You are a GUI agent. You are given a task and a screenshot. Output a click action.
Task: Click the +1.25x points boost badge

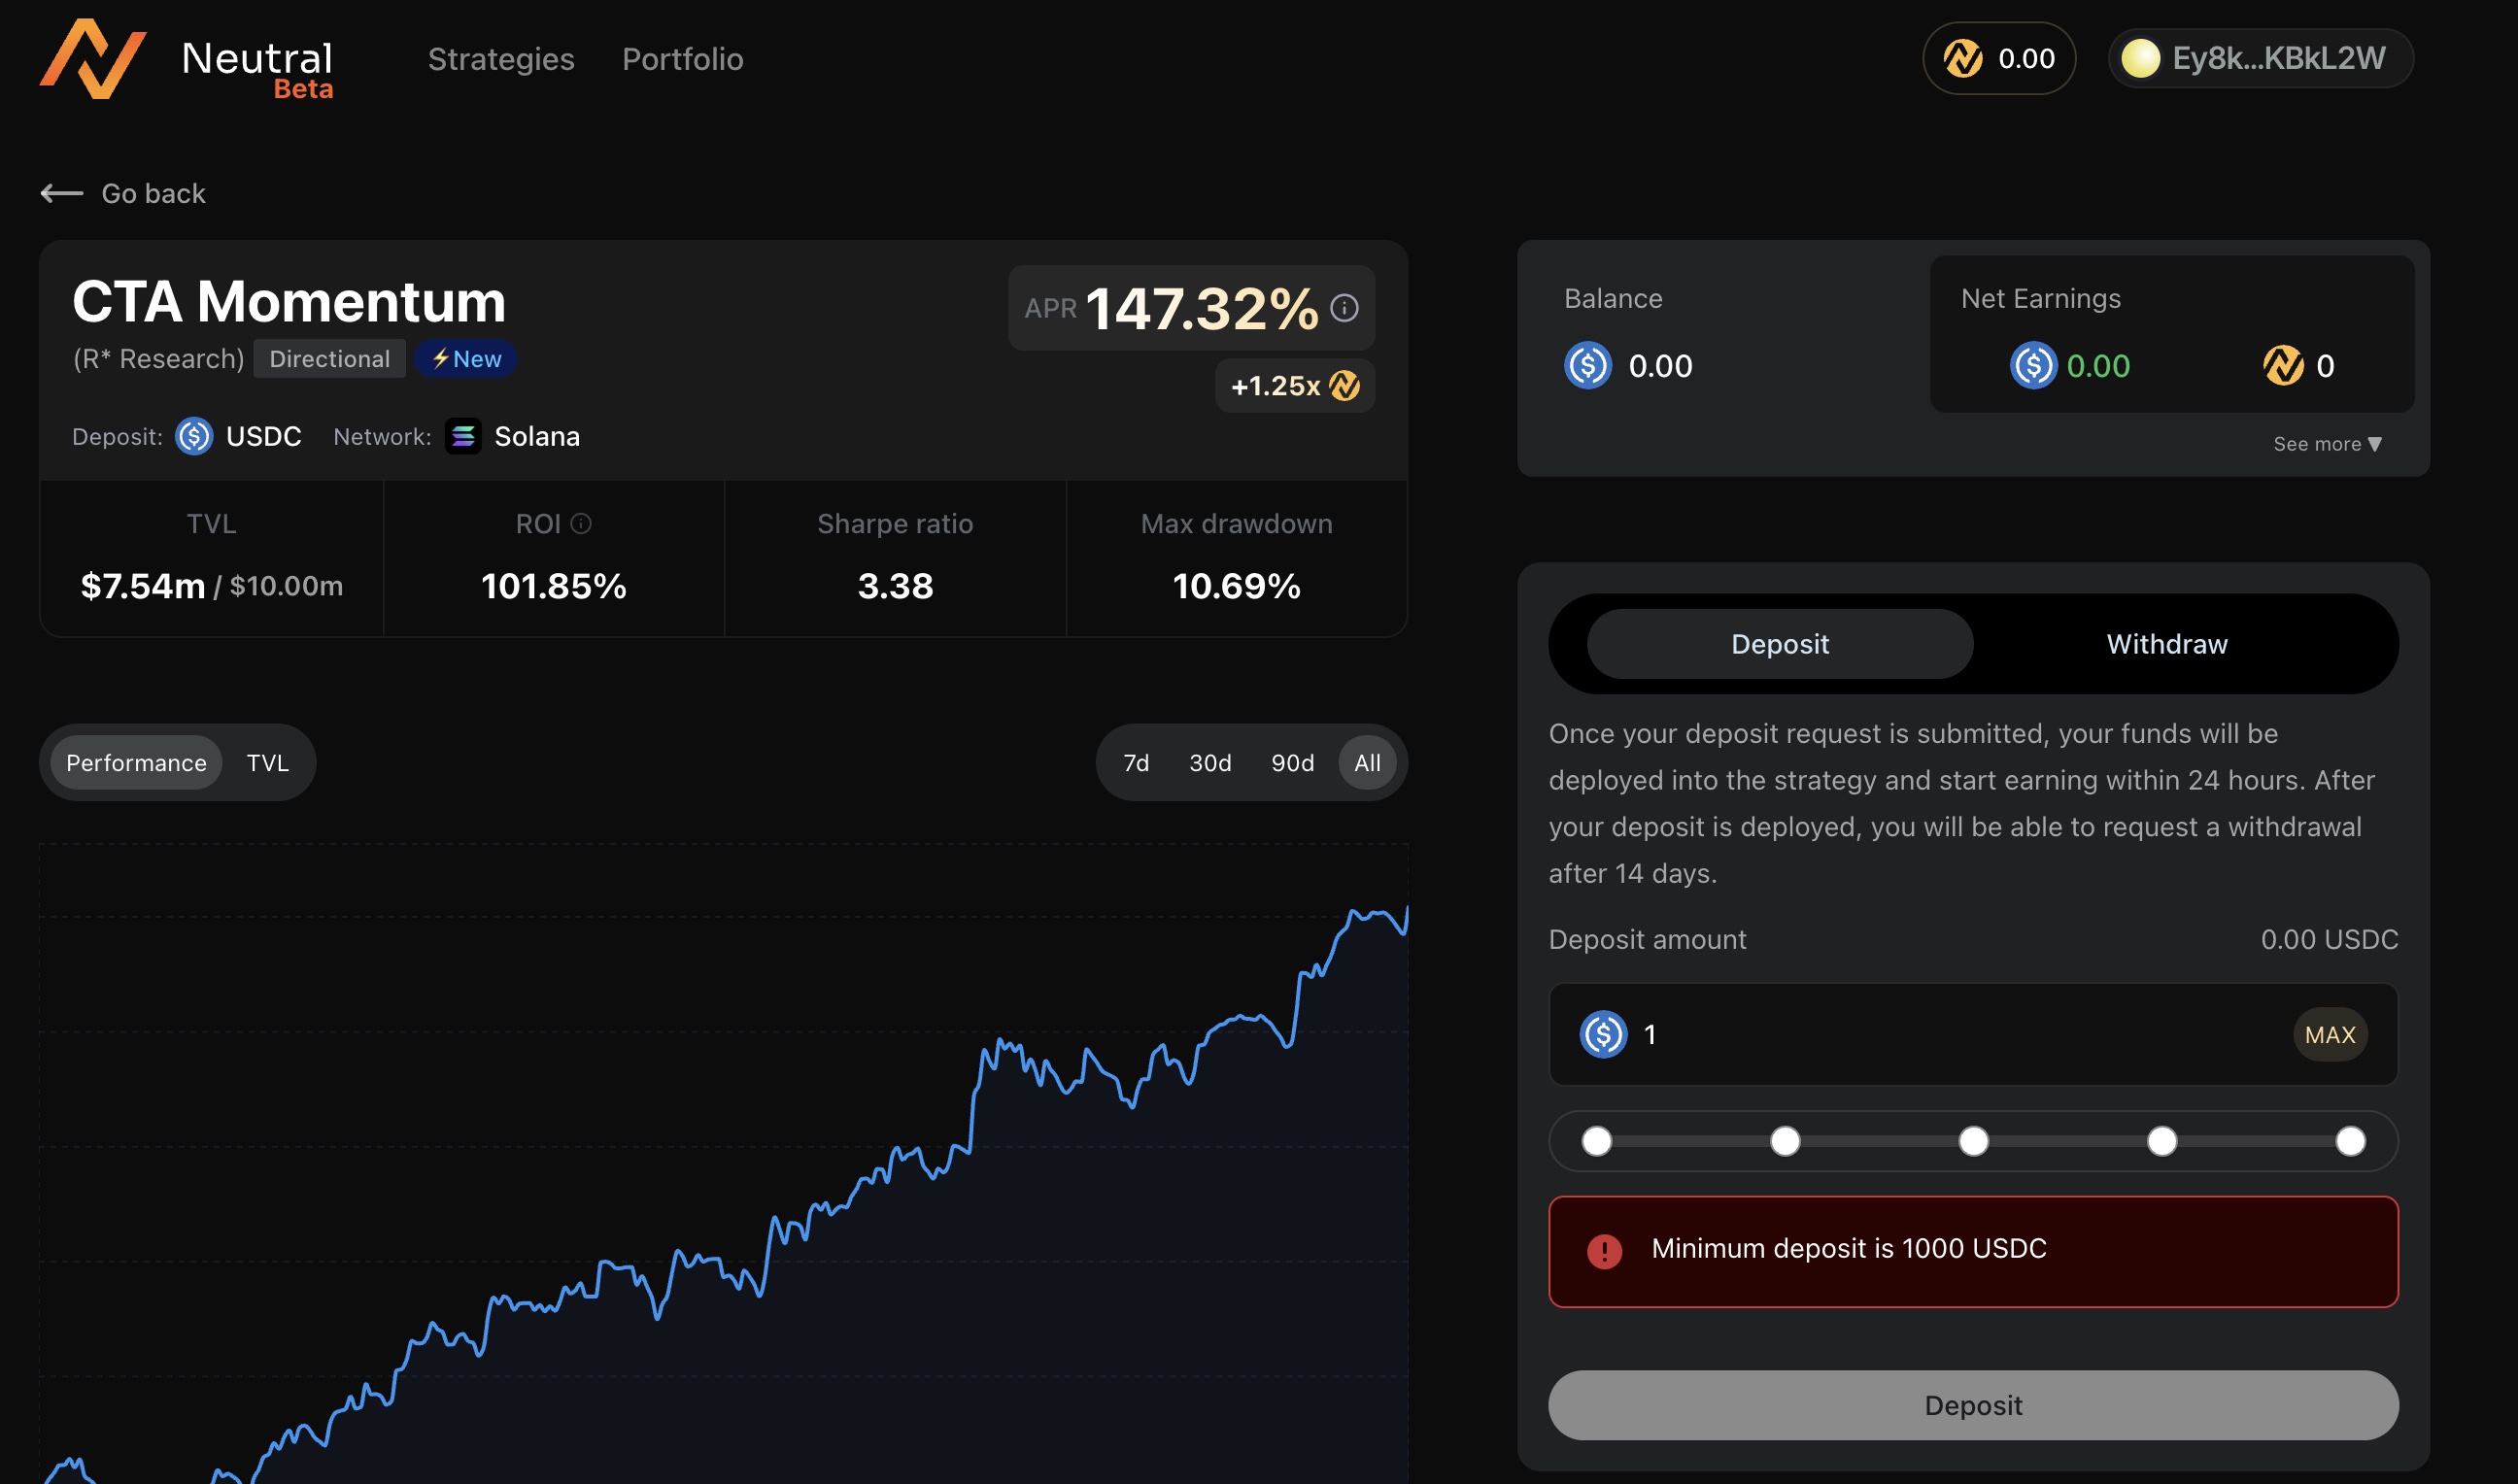pos(1295,386)
